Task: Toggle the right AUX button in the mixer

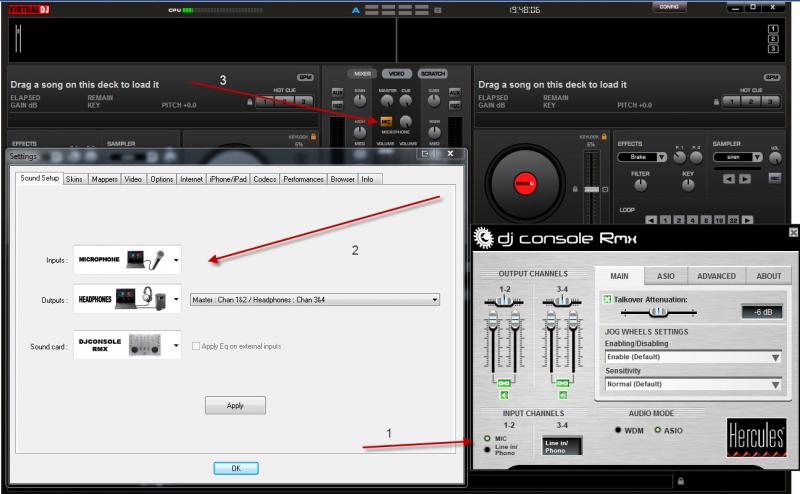Action: [455, 92]
